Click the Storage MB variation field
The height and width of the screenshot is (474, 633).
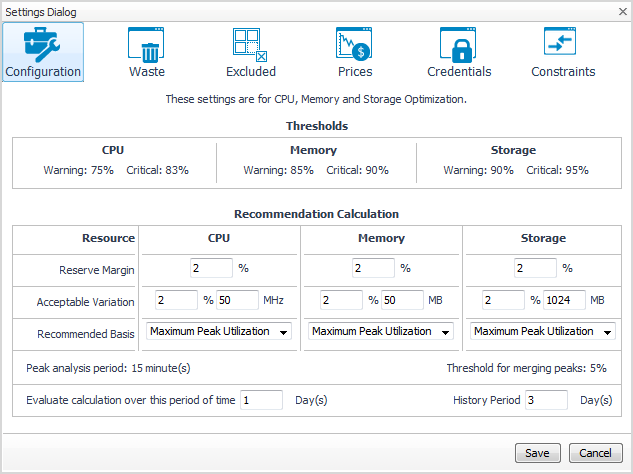[563, 300]
